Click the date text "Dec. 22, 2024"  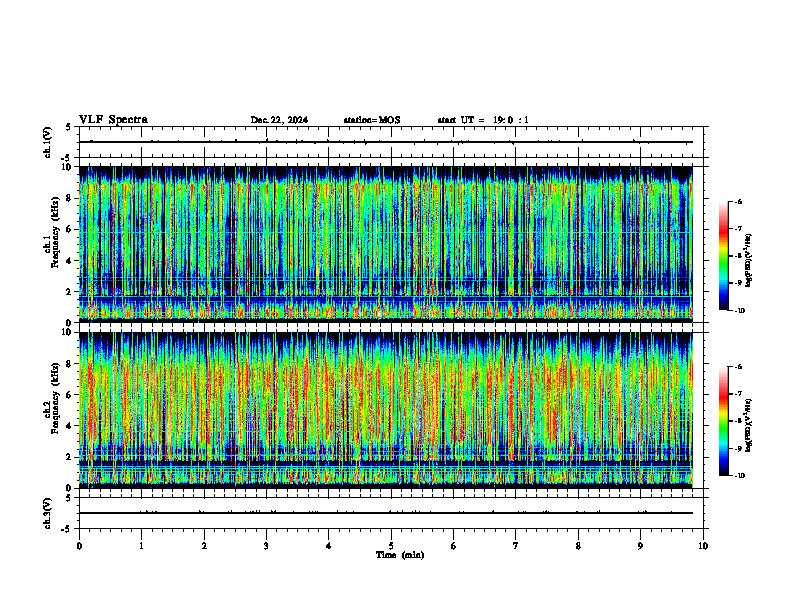[279, 120]
